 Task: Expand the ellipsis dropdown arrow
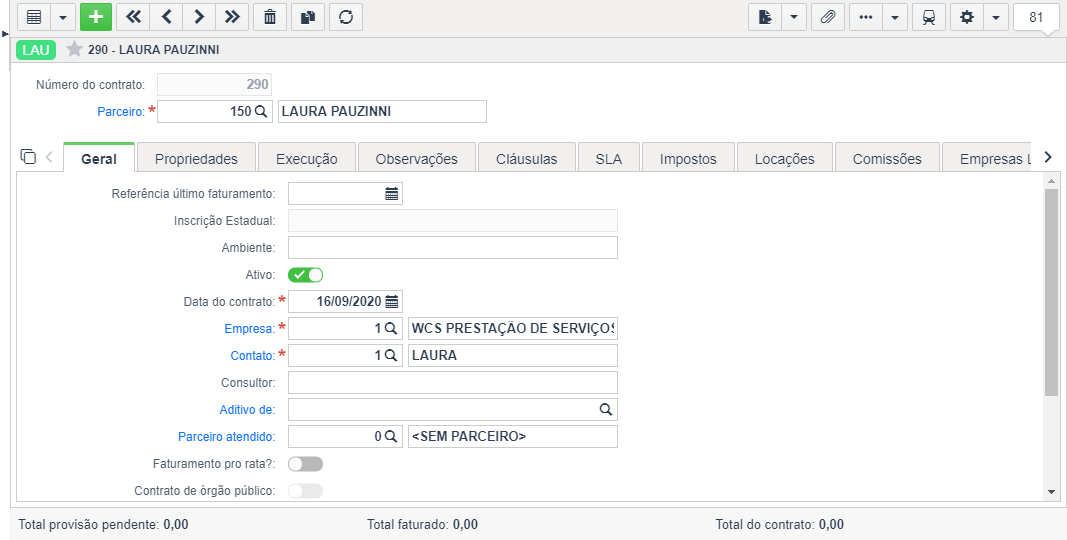(x=895, y=17)
